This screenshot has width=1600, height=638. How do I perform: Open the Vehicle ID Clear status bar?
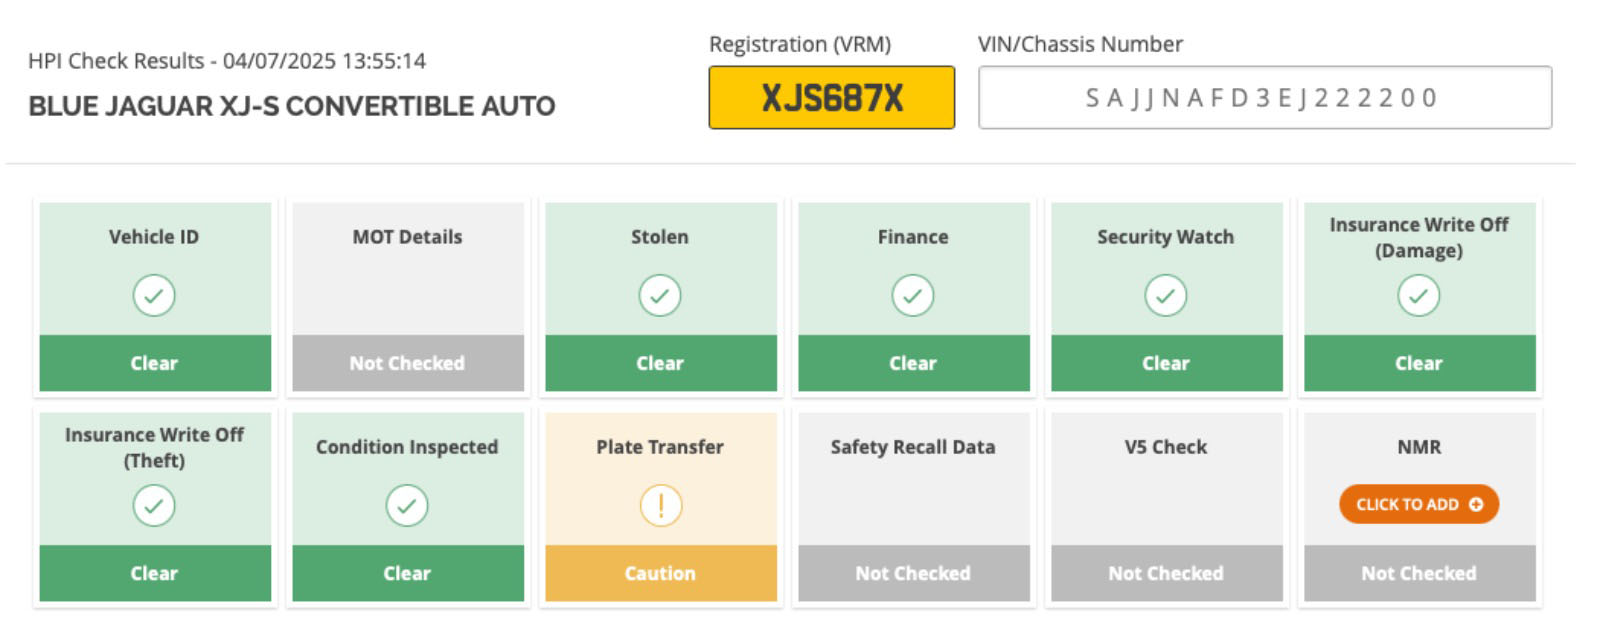155,363
